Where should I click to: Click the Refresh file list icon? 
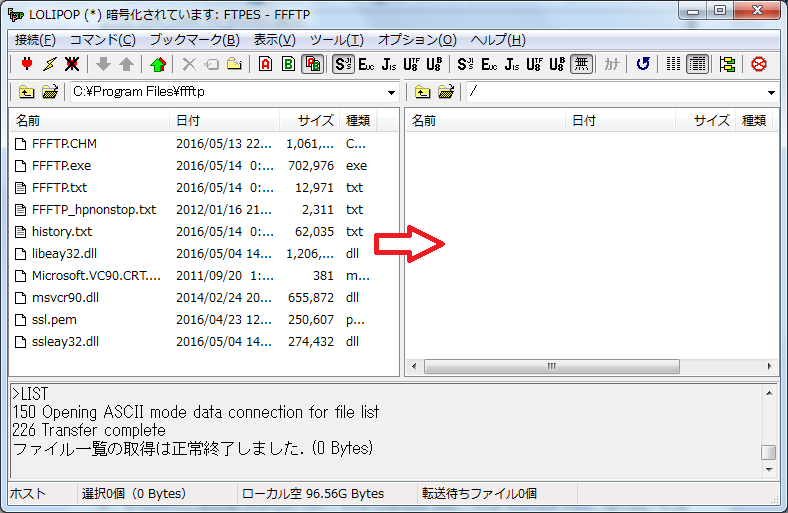click(643, 64)
